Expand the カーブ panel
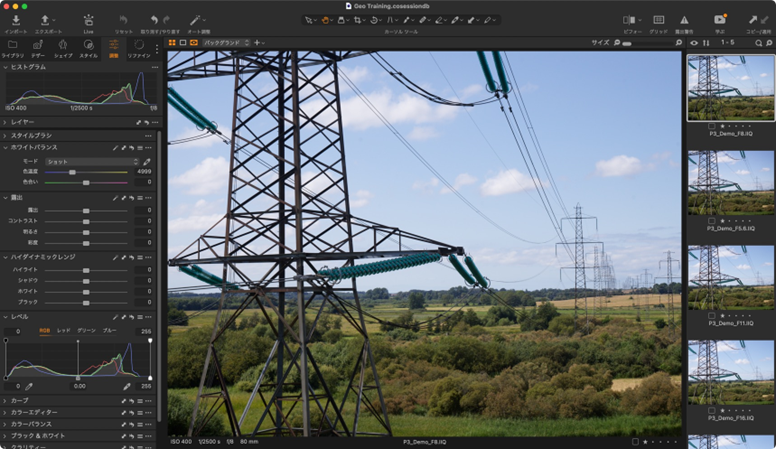 (x=5, y=400)
